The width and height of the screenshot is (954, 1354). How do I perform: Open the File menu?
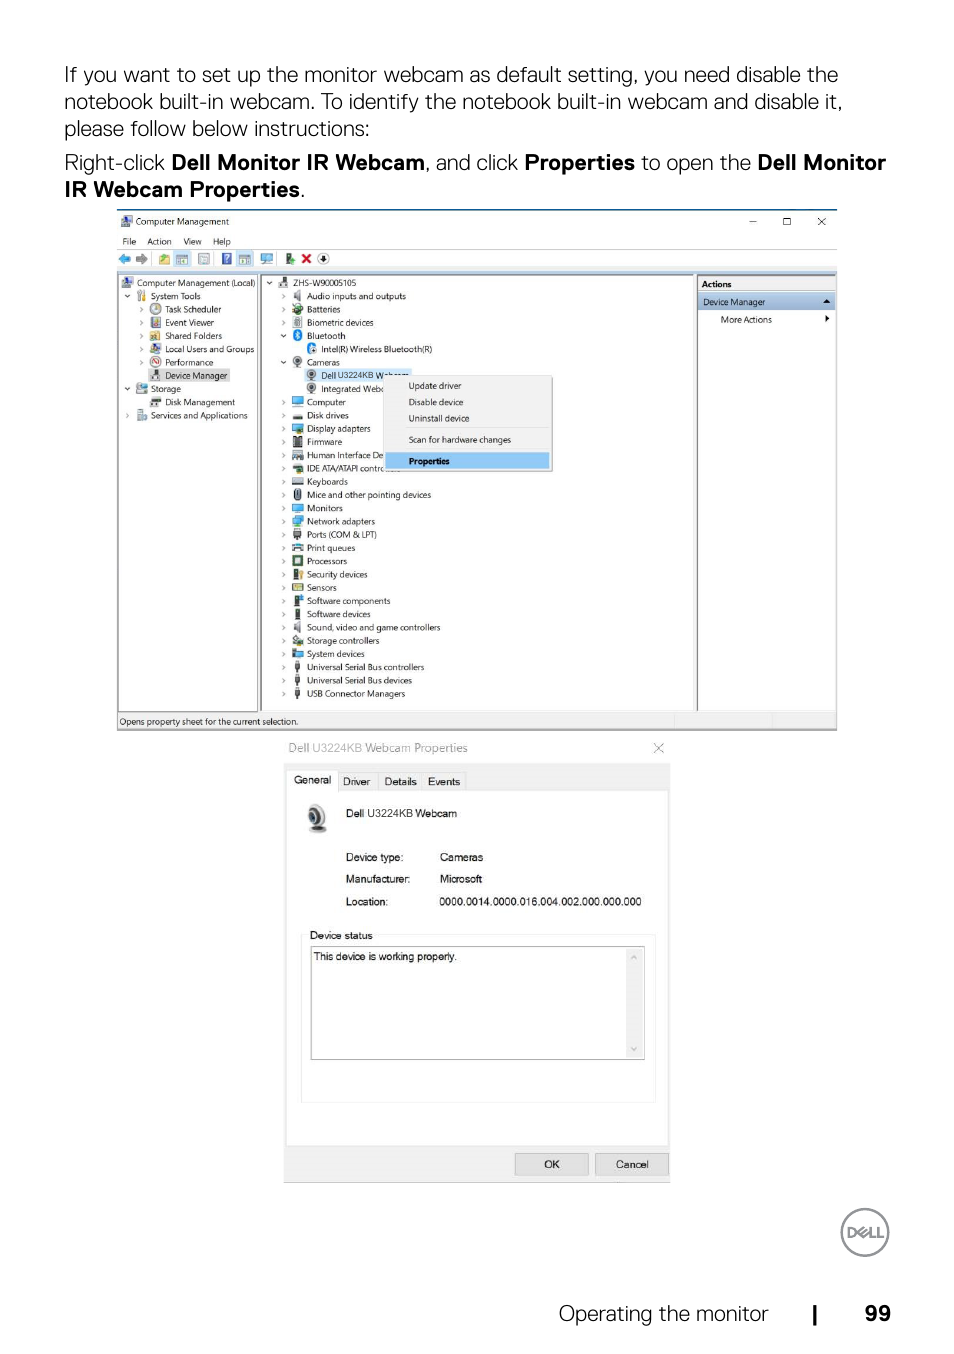(x=129, y=241)
